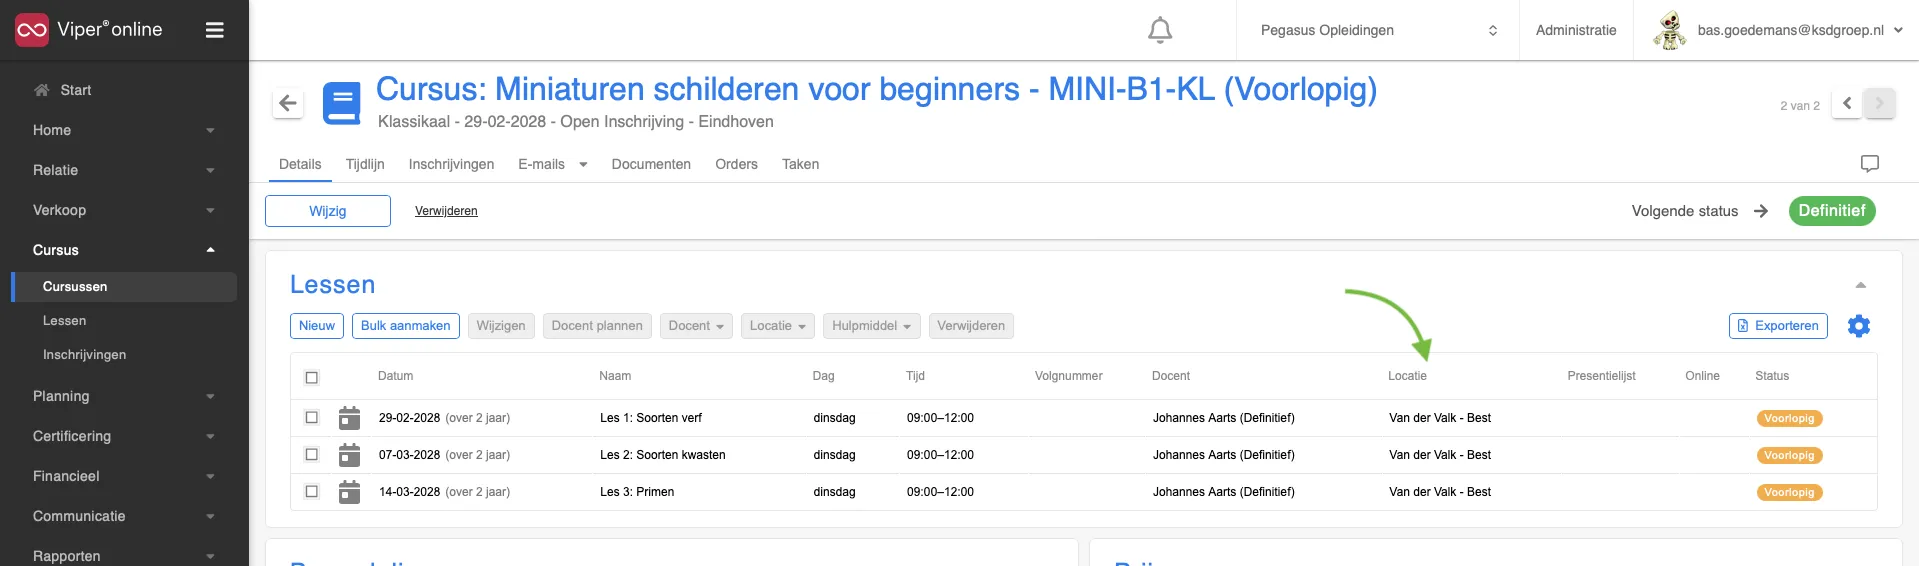Click calendar icon for 14-03-2028 lesson
Screen dimensions: 1919x566
349,492
